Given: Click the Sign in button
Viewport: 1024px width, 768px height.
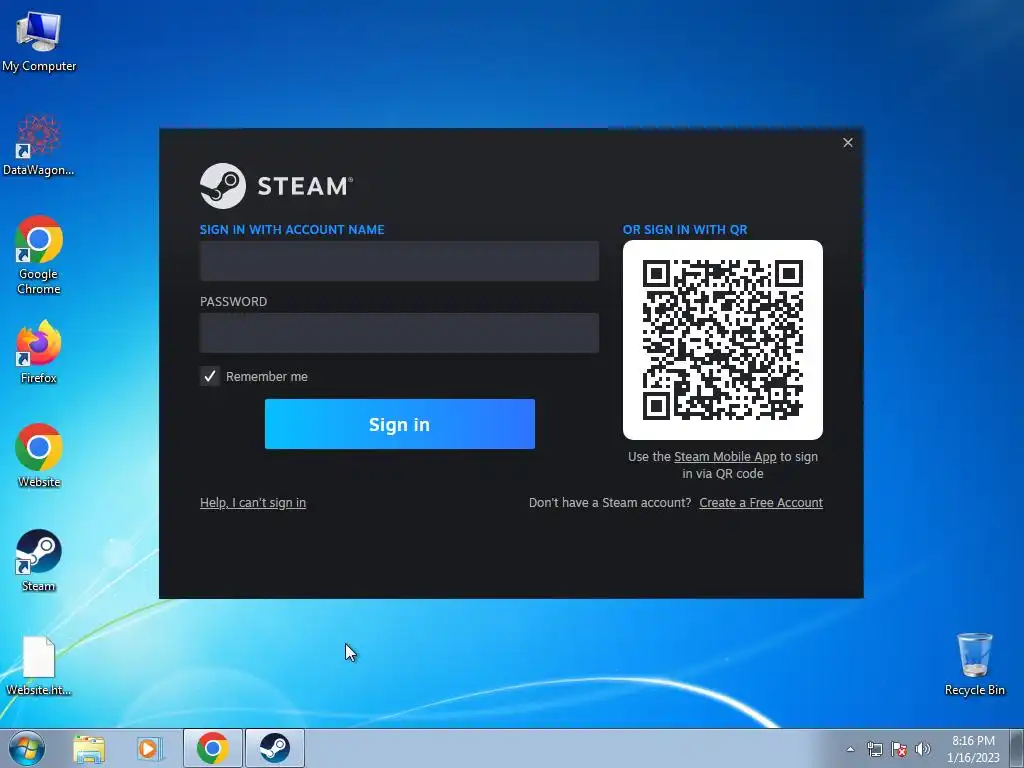Looking at the screenshot, I should pyautogui.click(x=400, y=424).
